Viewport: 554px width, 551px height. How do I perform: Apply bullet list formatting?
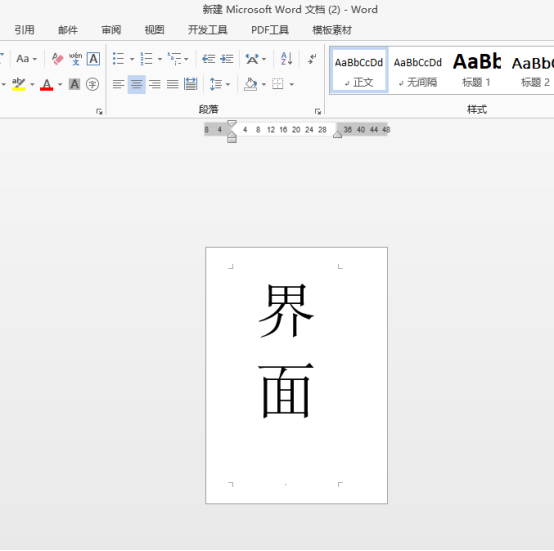tap(118, 59)
